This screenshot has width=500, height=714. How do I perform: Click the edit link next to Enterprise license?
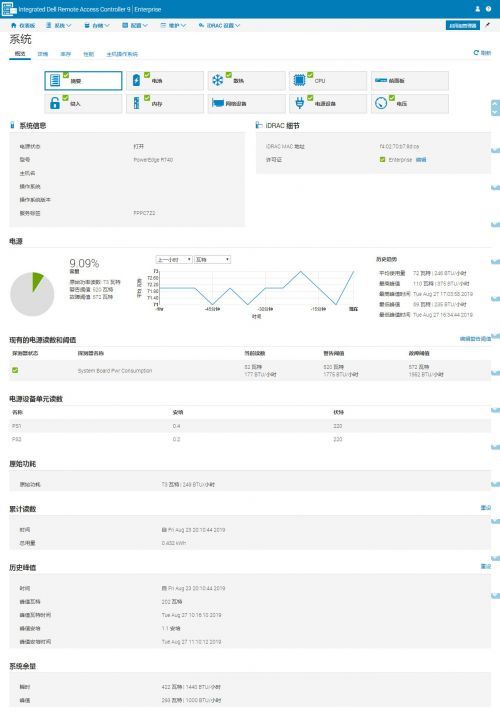click(x=421, y=160)
